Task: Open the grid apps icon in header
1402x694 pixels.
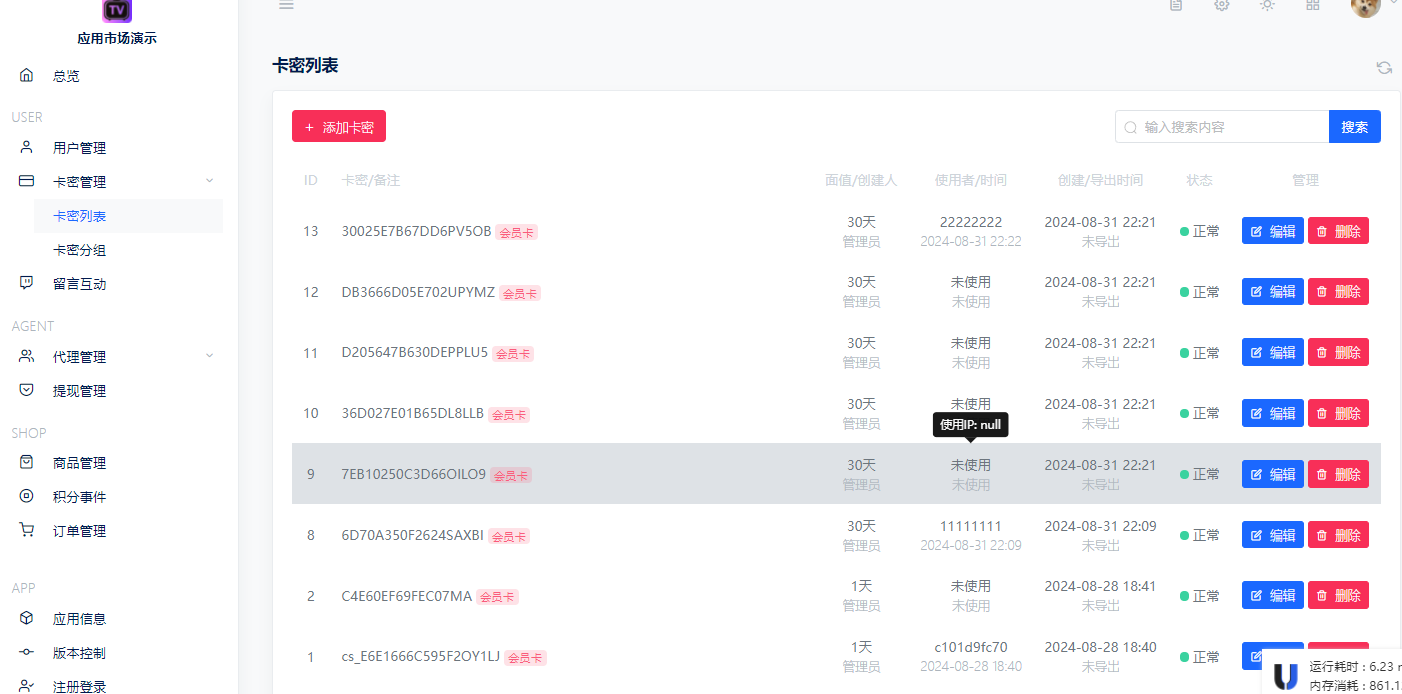Action: [1313, 5]
